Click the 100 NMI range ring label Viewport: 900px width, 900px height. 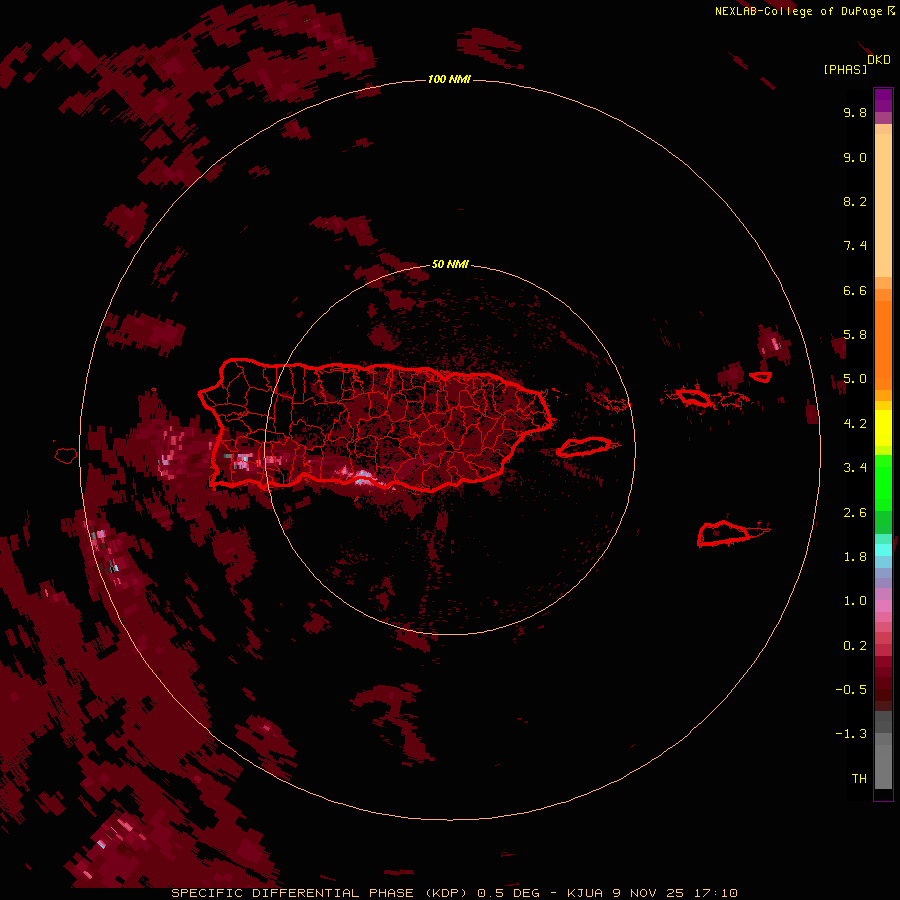point(449,79)
